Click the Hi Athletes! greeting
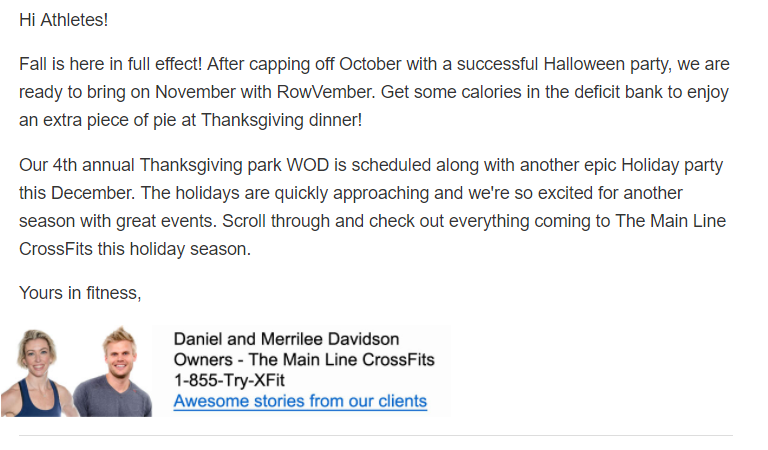 click(63, 20)
